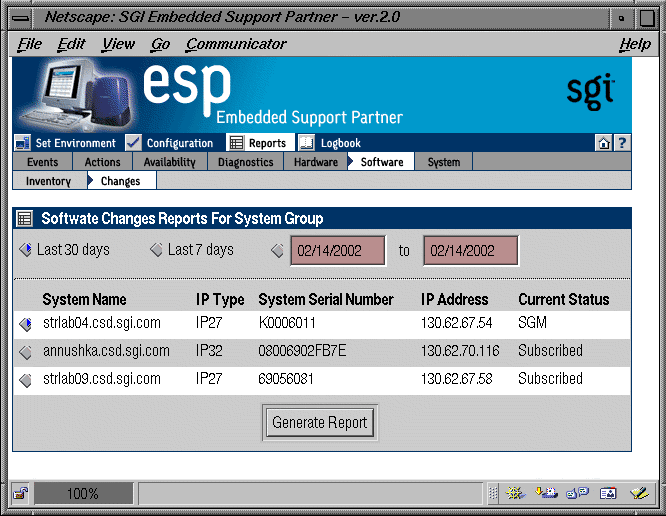
Task: Switch to the Actions tab
Action: (x=102, y=162)
